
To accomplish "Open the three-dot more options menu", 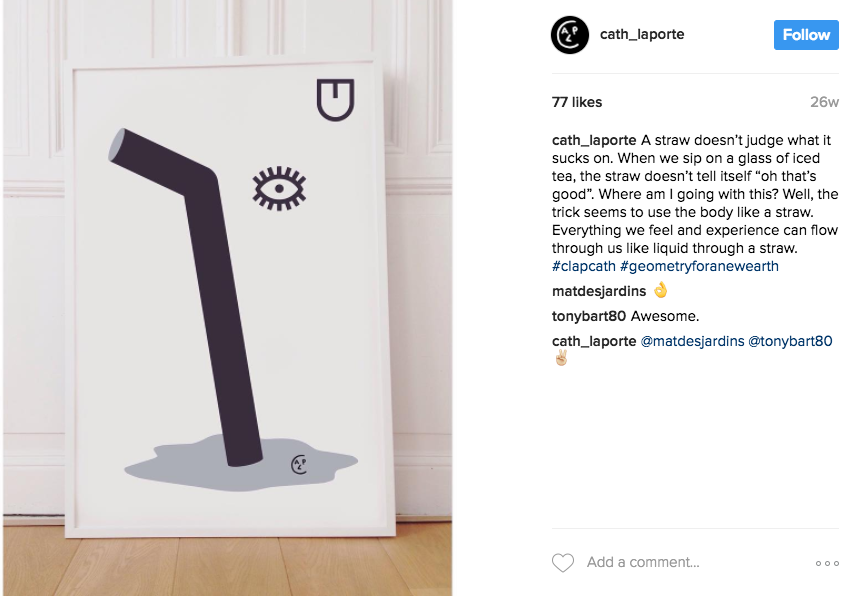I will coord(827,563).
